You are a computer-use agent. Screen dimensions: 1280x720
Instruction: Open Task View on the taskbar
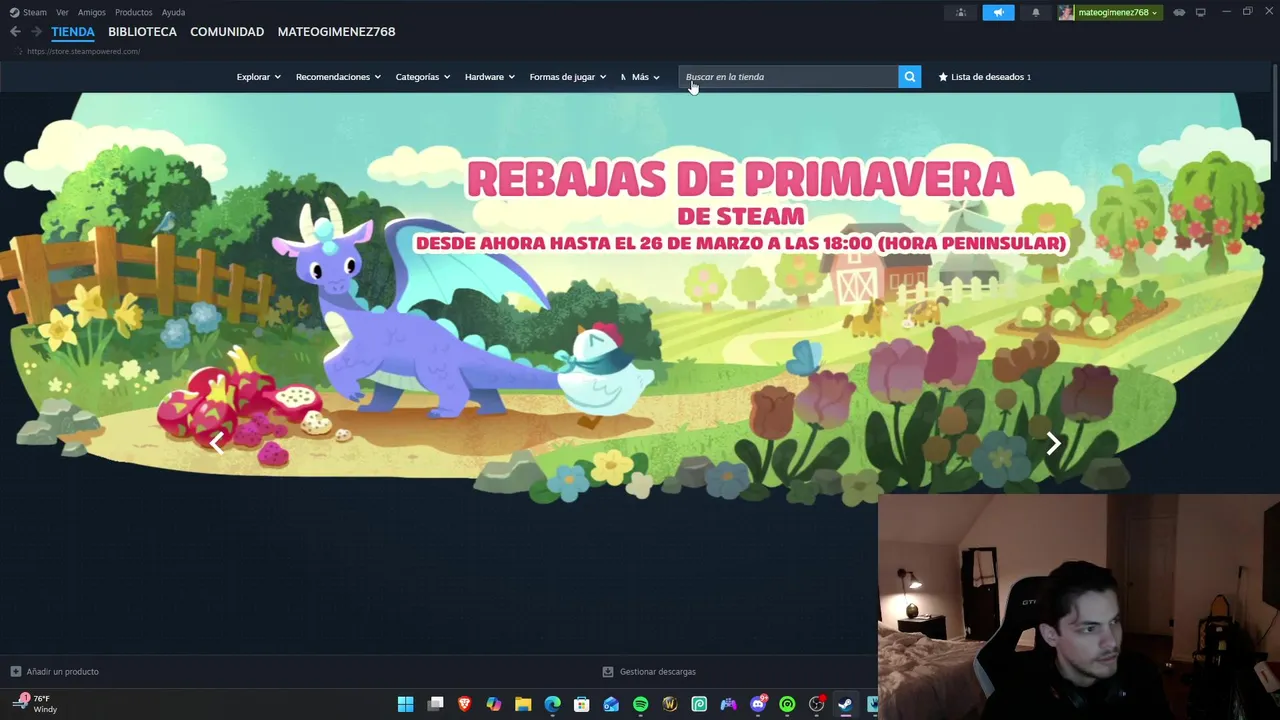point(435,704)
